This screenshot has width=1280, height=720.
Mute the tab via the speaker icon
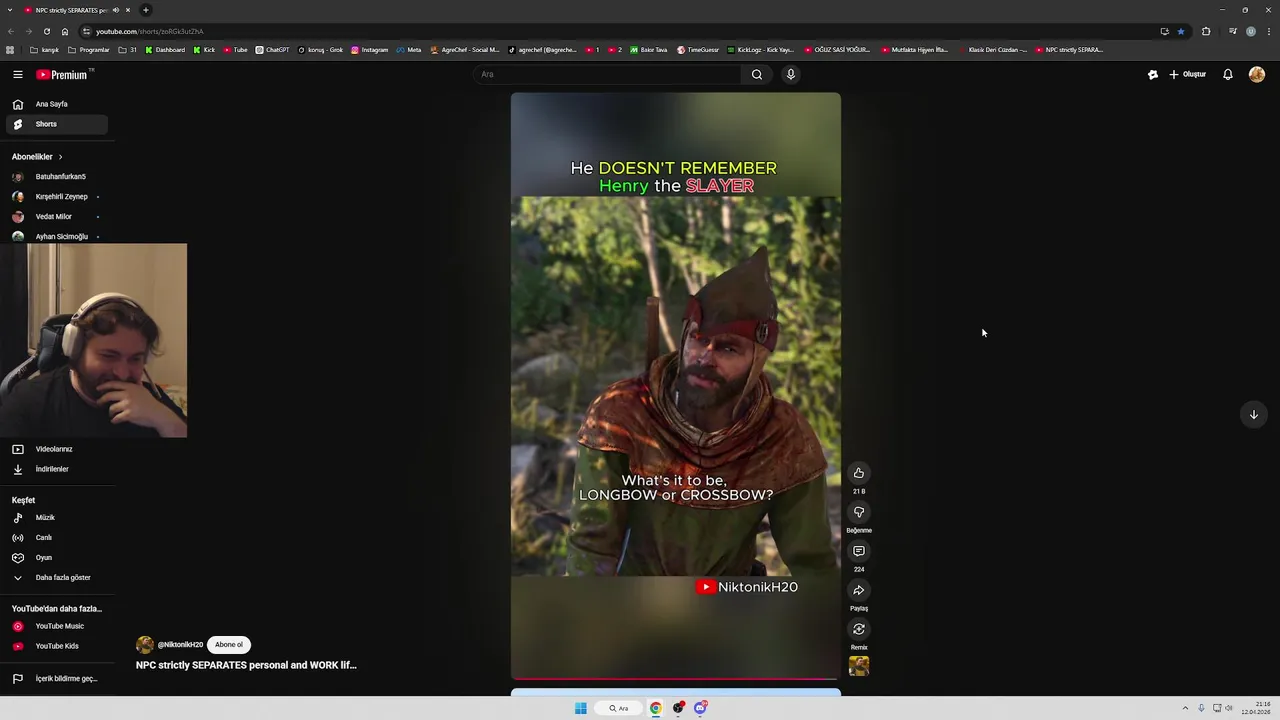pyautogui.click(x=116, y=10)
